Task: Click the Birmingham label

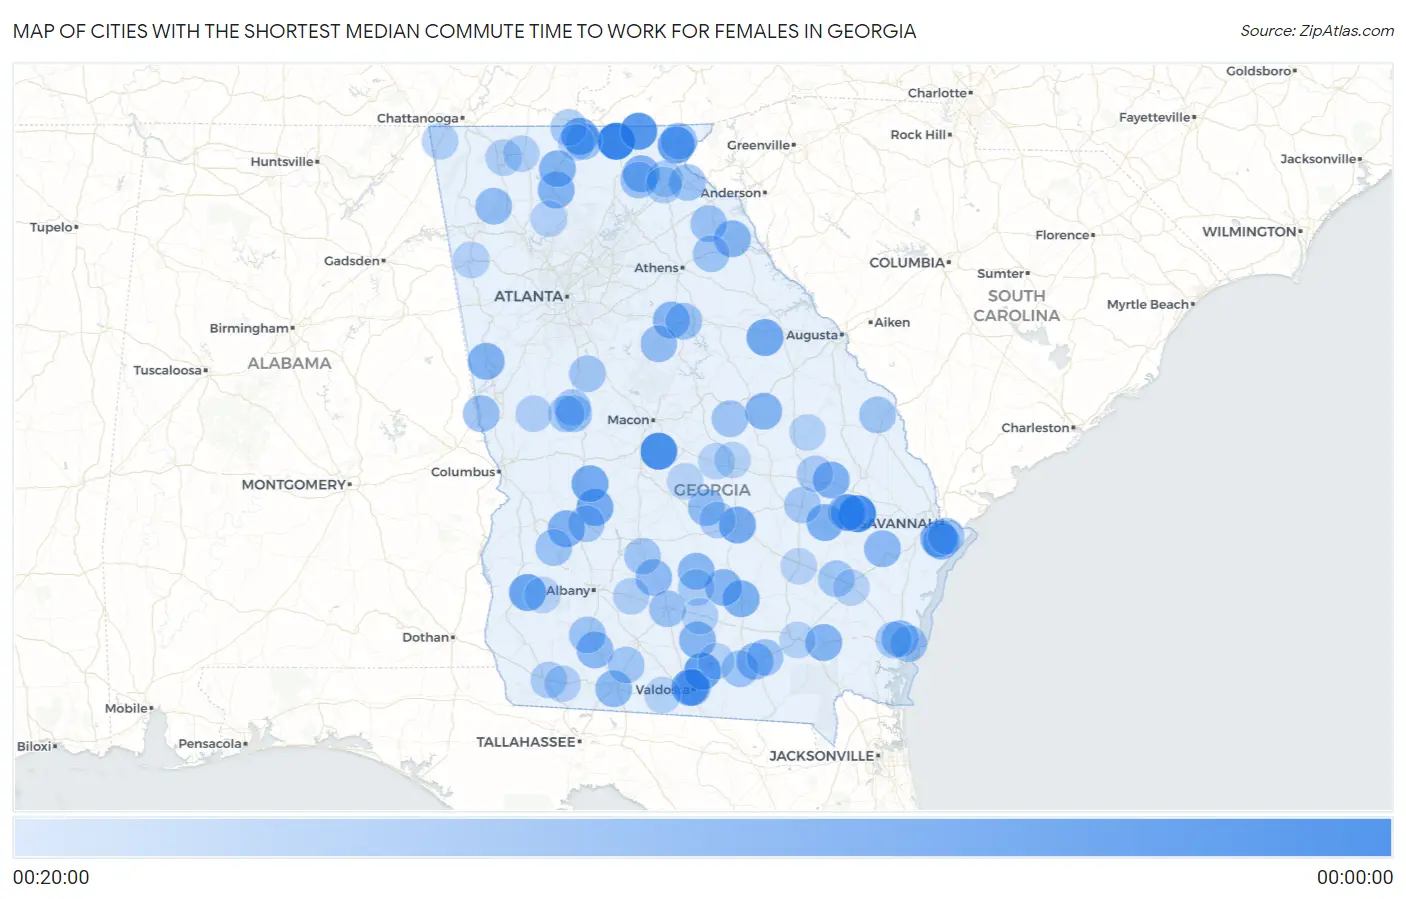Action: (249, 328)
